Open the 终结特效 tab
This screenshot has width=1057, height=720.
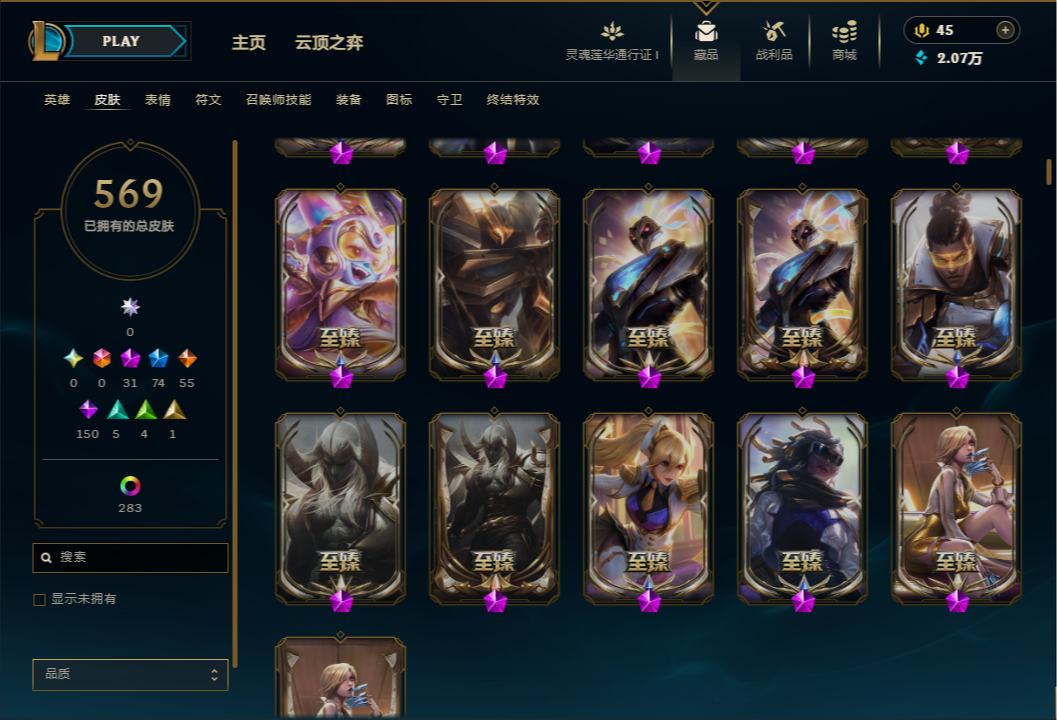coord(513,100)
